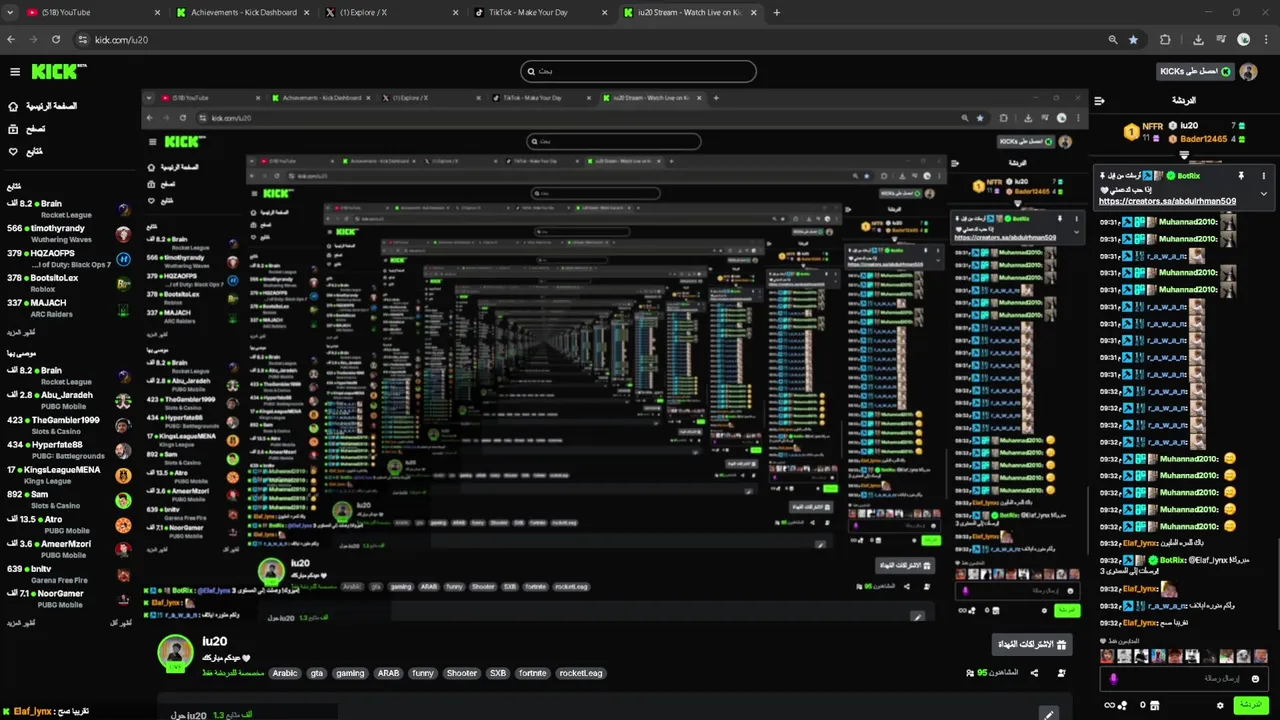Screen dimensions: 1280x720
Task: Switch to the Achievements - Kick Dashboard tab
Action: [x=241, y=12]
